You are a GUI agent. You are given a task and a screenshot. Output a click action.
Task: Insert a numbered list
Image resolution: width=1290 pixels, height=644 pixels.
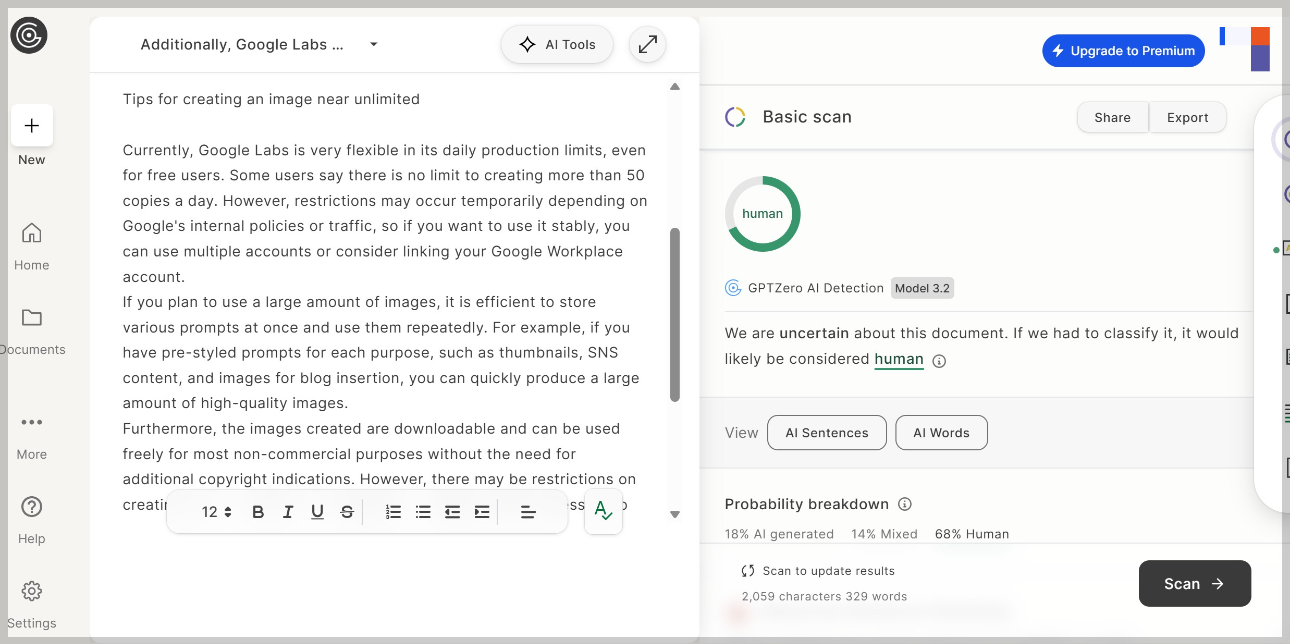point(394,512)
